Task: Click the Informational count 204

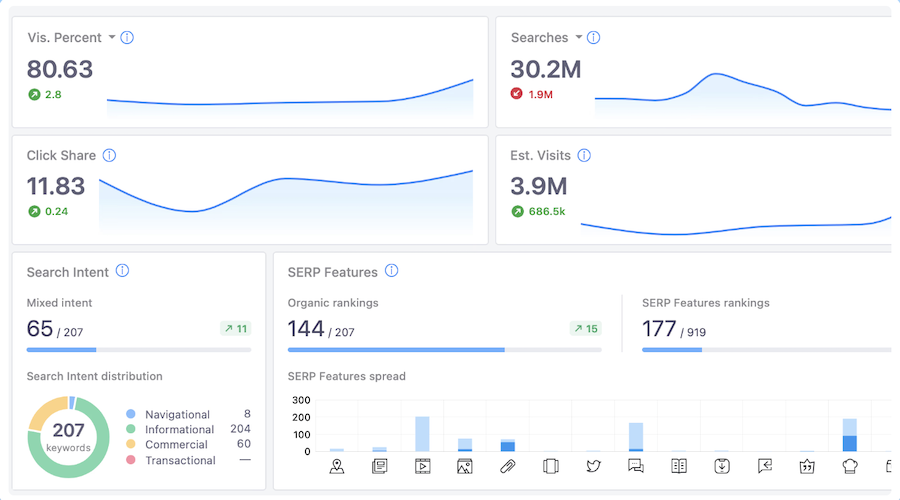Action: tap(240, 429)
